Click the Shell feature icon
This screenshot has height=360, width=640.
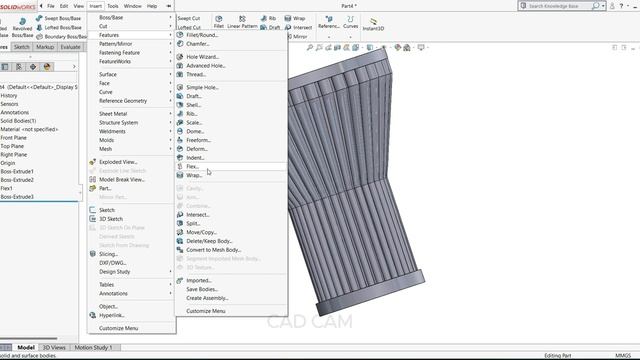[x=180, y=105]
